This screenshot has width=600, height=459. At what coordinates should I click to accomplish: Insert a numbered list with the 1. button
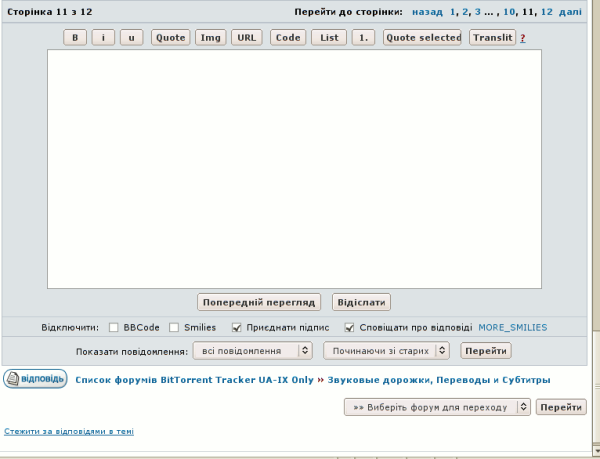tap(363, 37)
